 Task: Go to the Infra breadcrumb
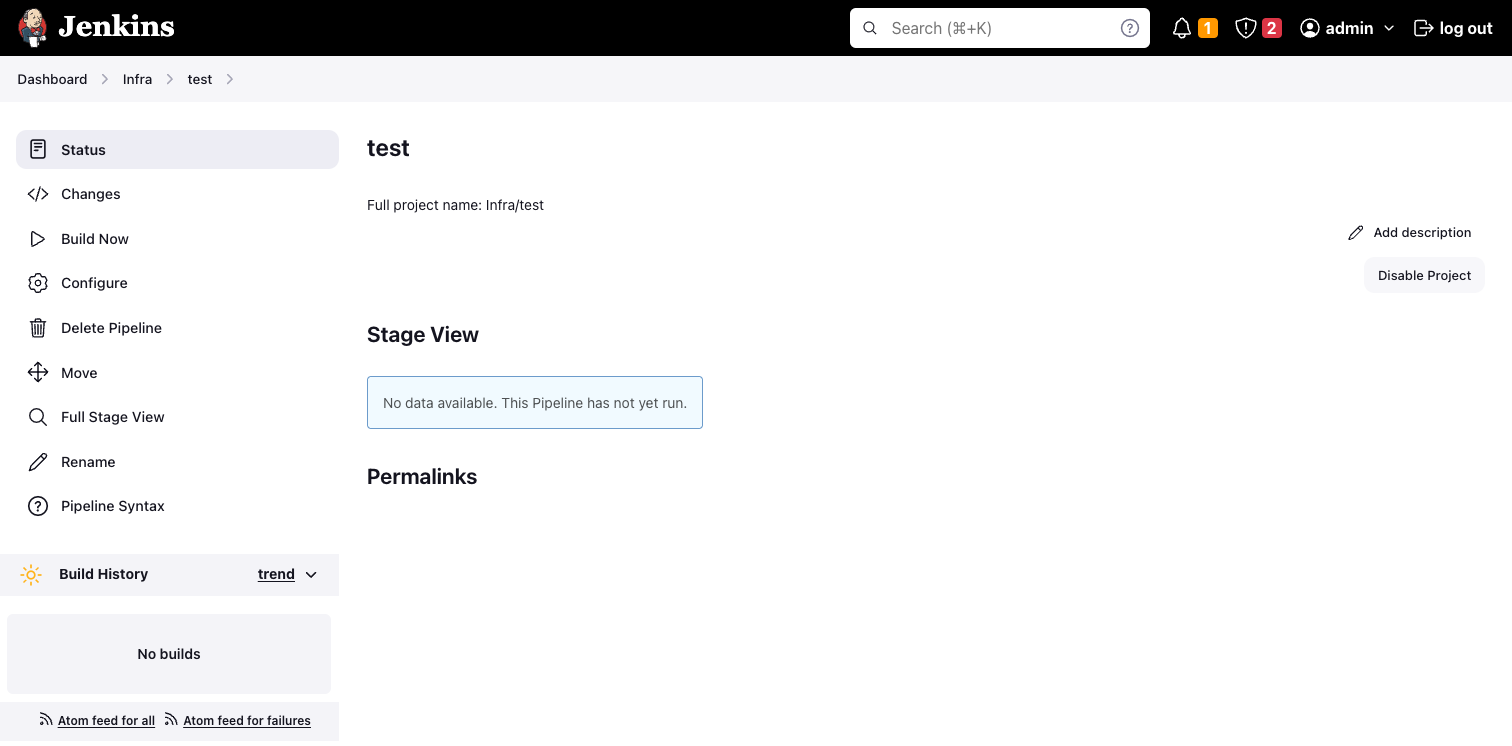pos(137,79)
